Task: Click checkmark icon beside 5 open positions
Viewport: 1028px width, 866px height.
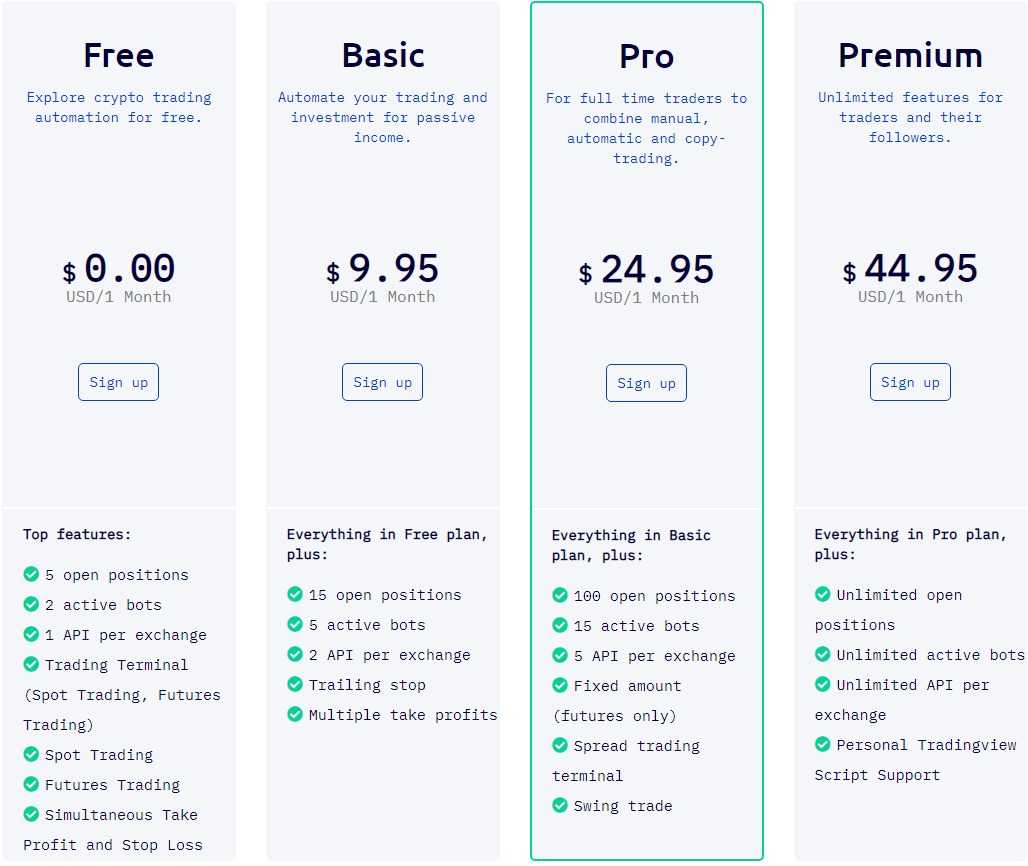Action: tap(31, 574)
